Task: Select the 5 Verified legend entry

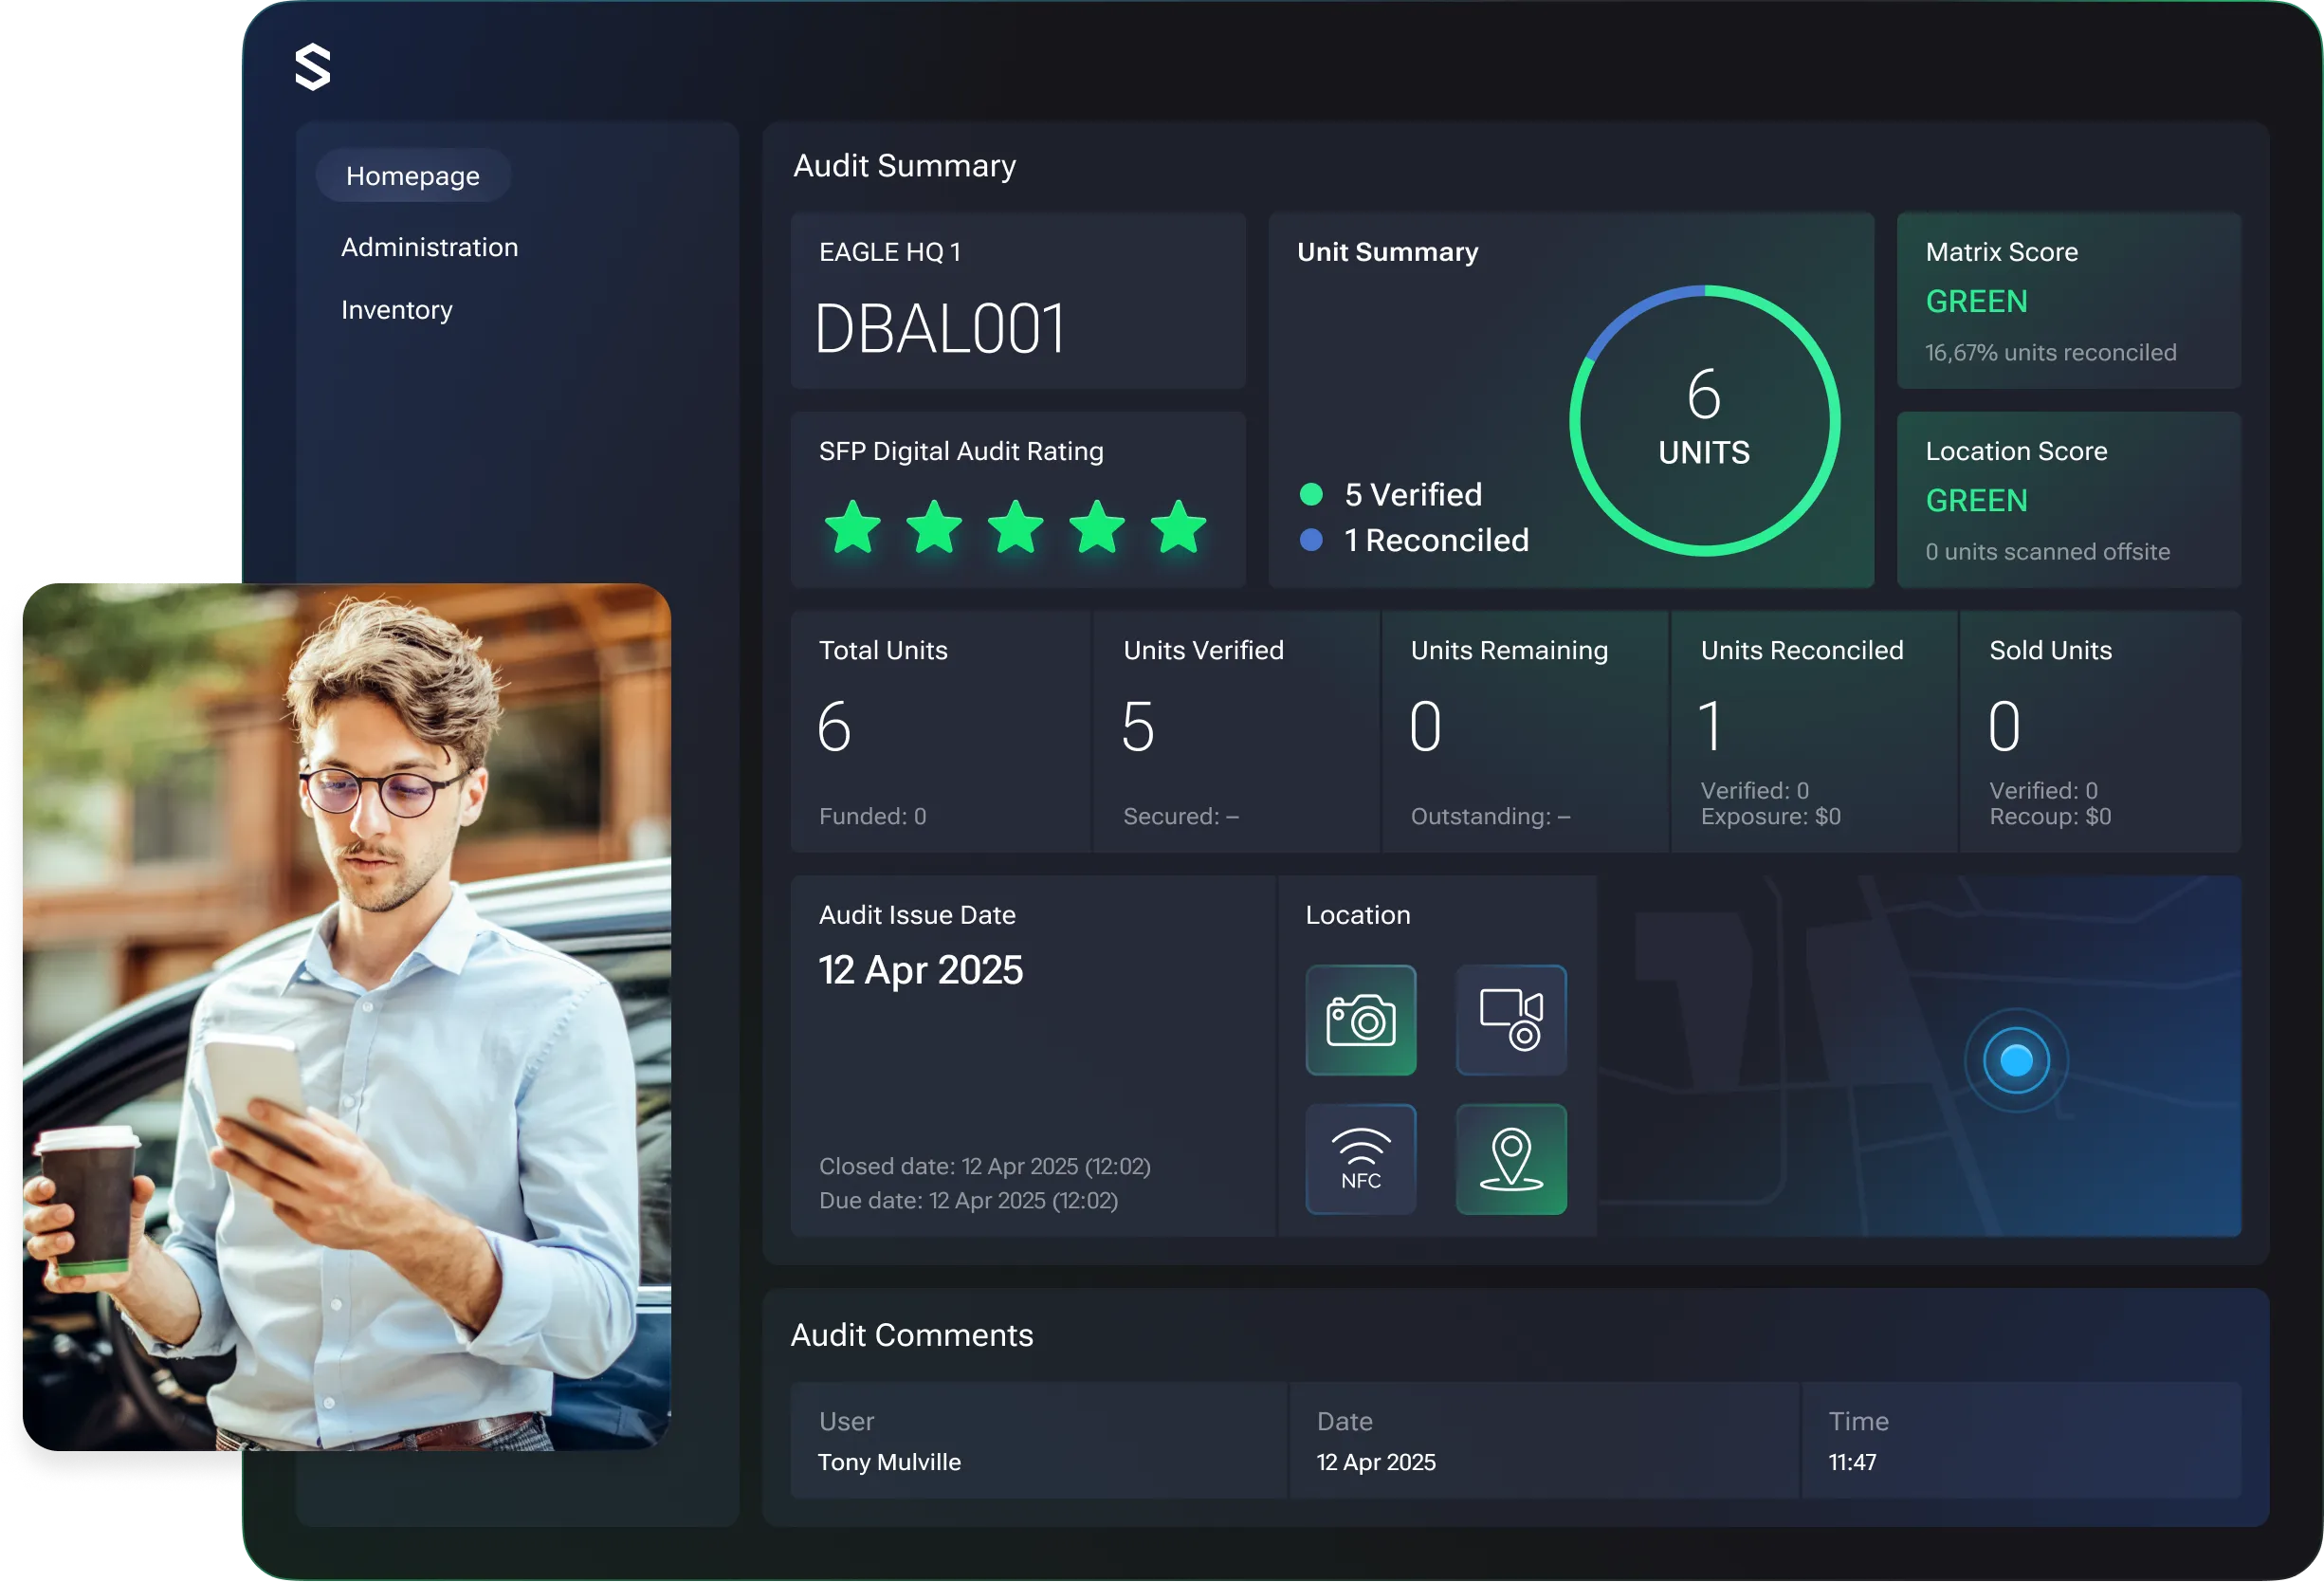Action: [x=1411, y=494]
